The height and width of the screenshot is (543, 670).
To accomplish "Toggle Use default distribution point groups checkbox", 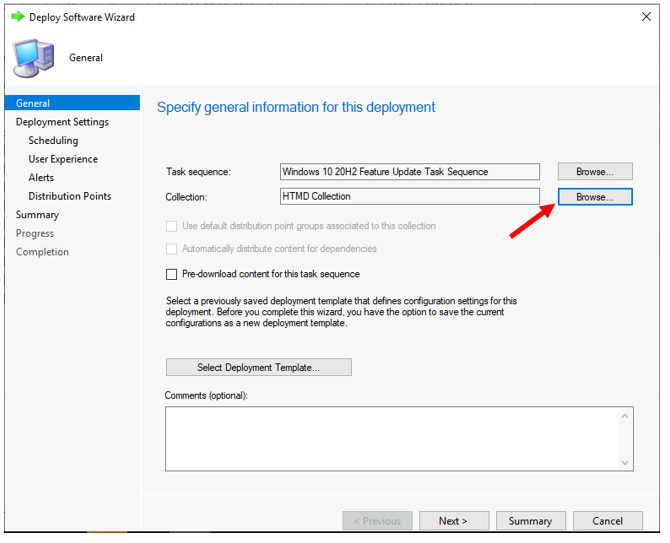I will click(x=172, y=226).
